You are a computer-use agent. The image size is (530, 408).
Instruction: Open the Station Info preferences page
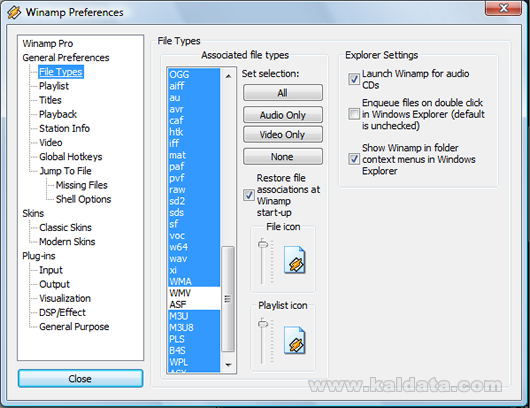pyautogui.click(x=64, y=129)
